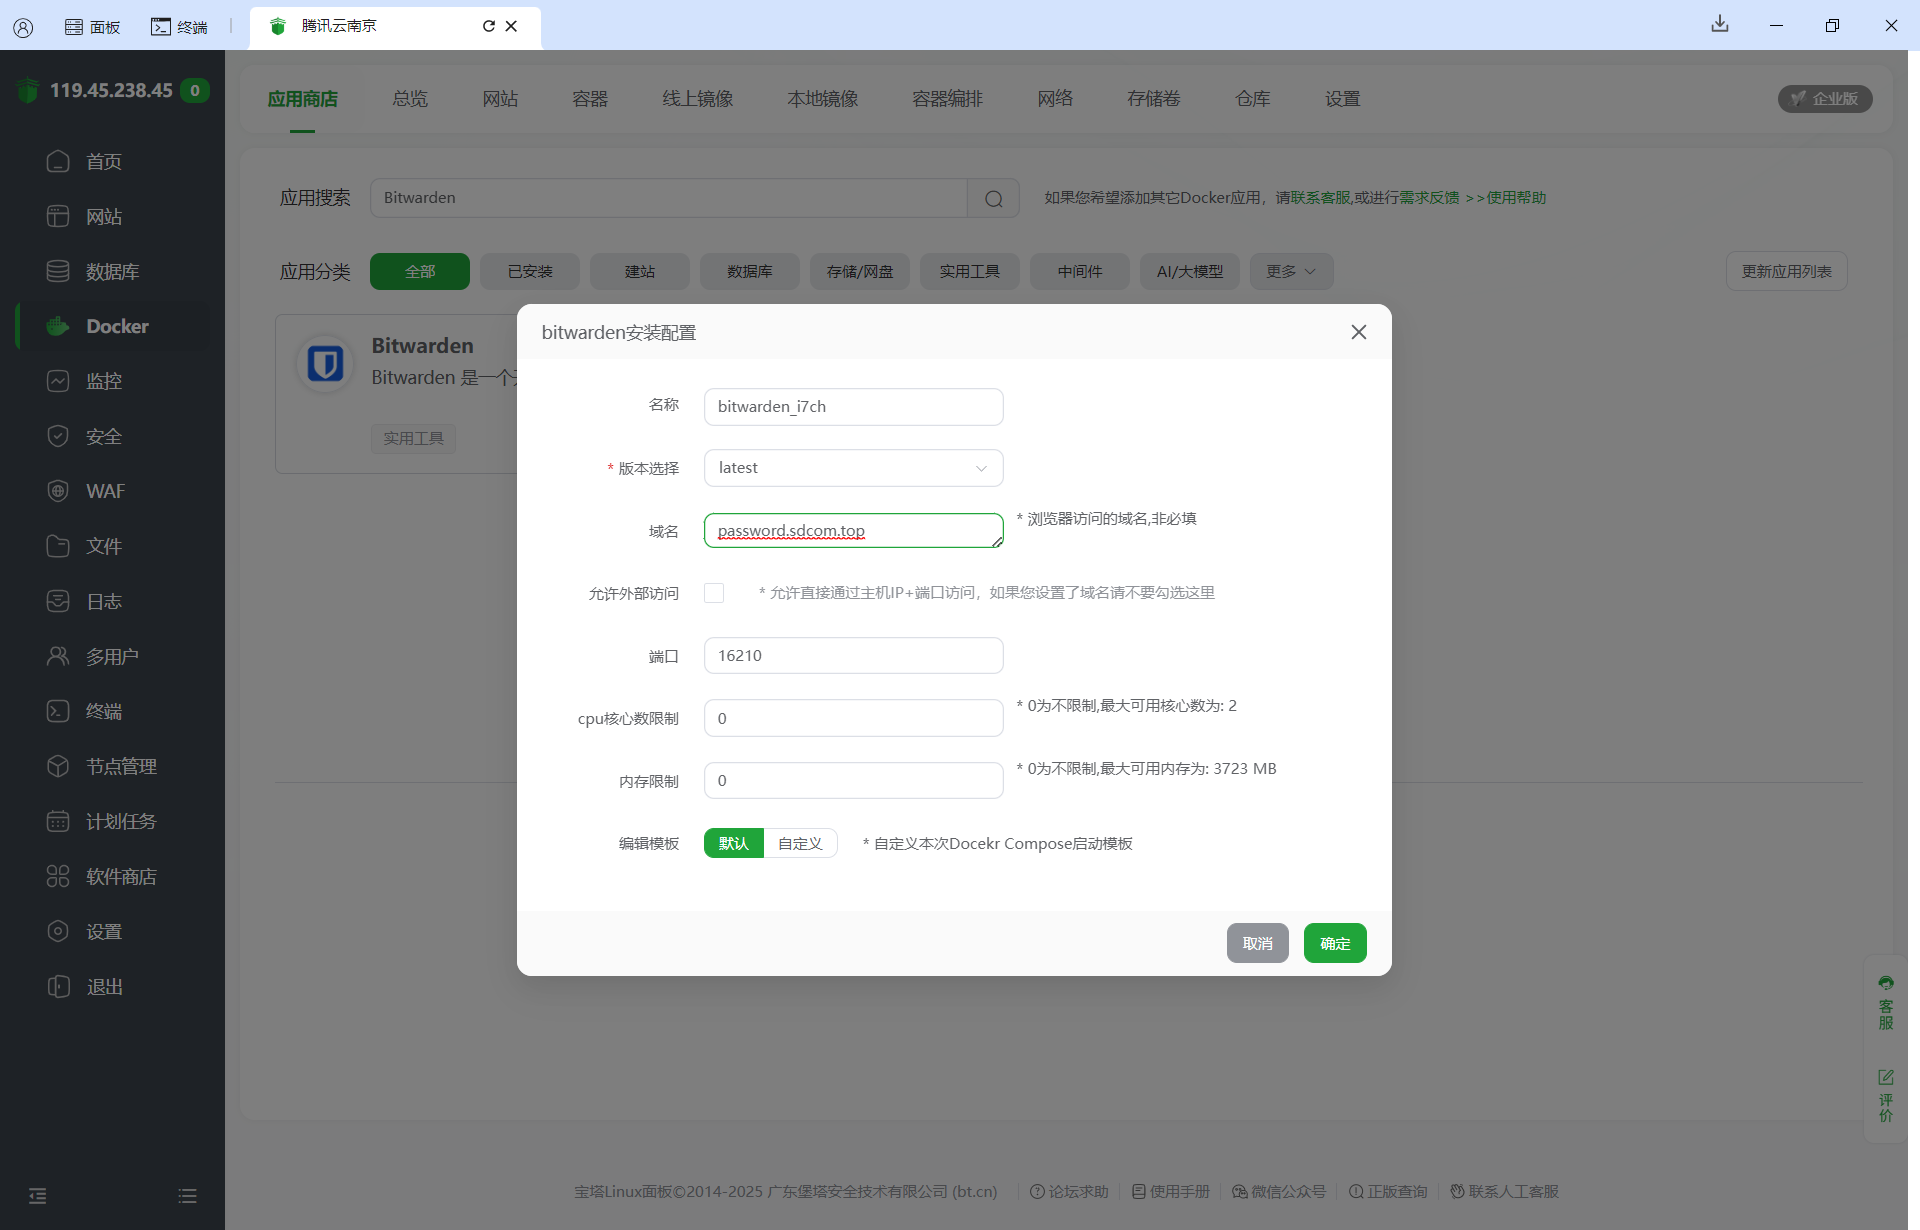Expand the More categories dropdown

(x=1290, y=271)
